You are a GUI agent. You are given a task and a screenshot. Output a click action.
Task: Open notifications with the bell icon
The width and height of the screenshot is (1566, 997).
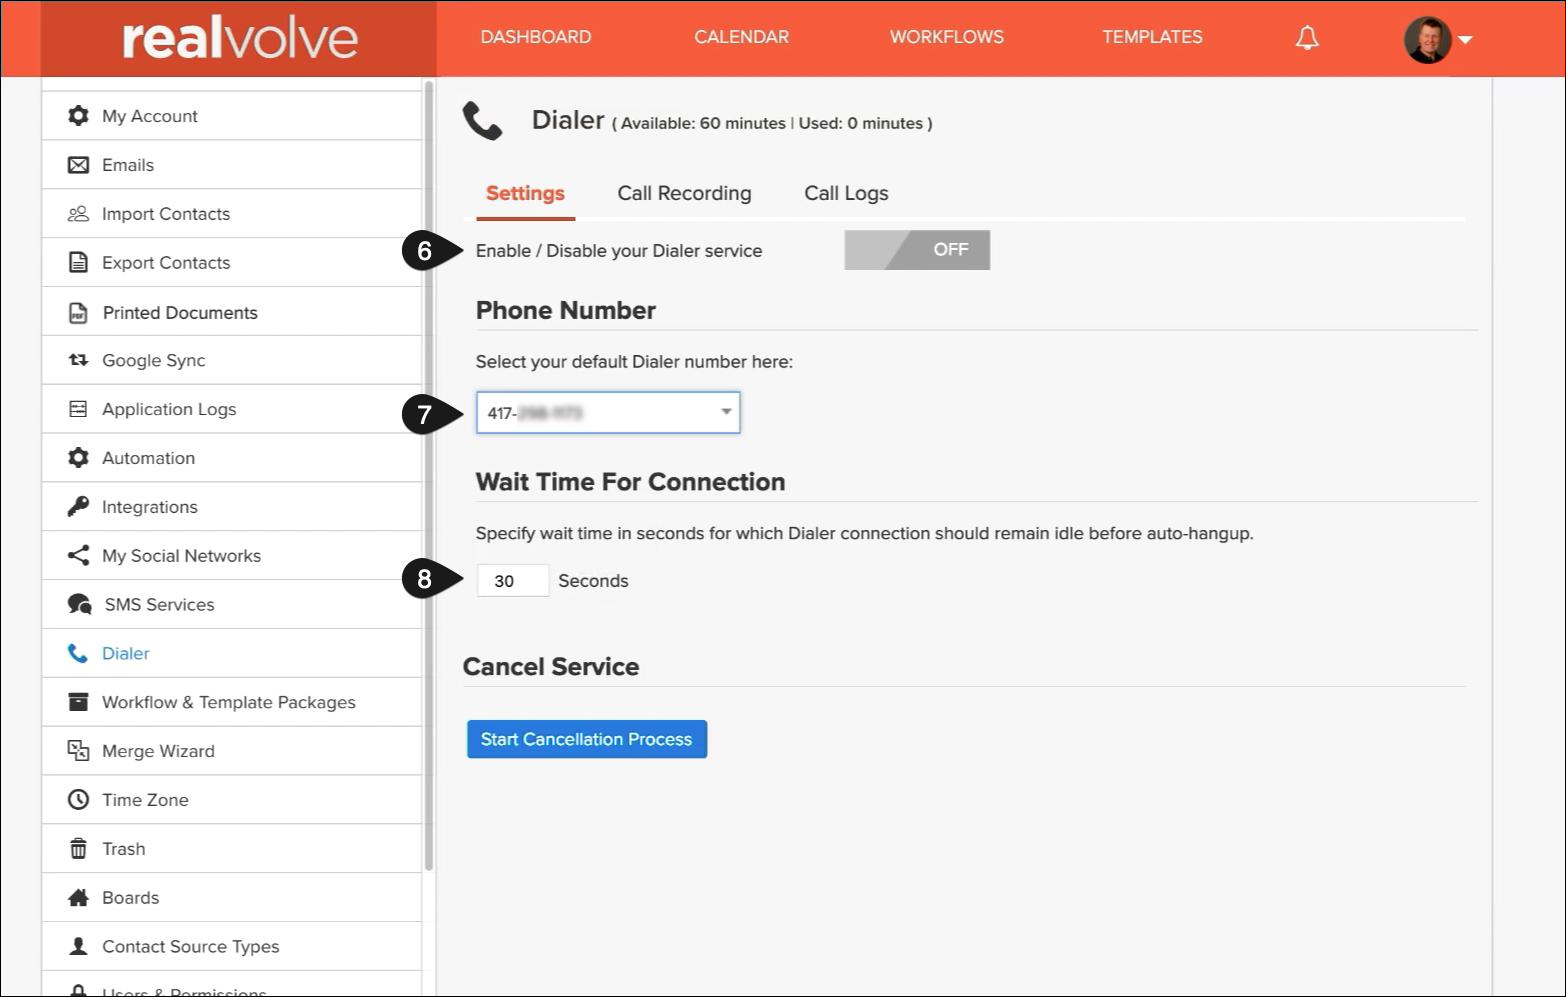pyautogui.click(x=1307, y=38)
